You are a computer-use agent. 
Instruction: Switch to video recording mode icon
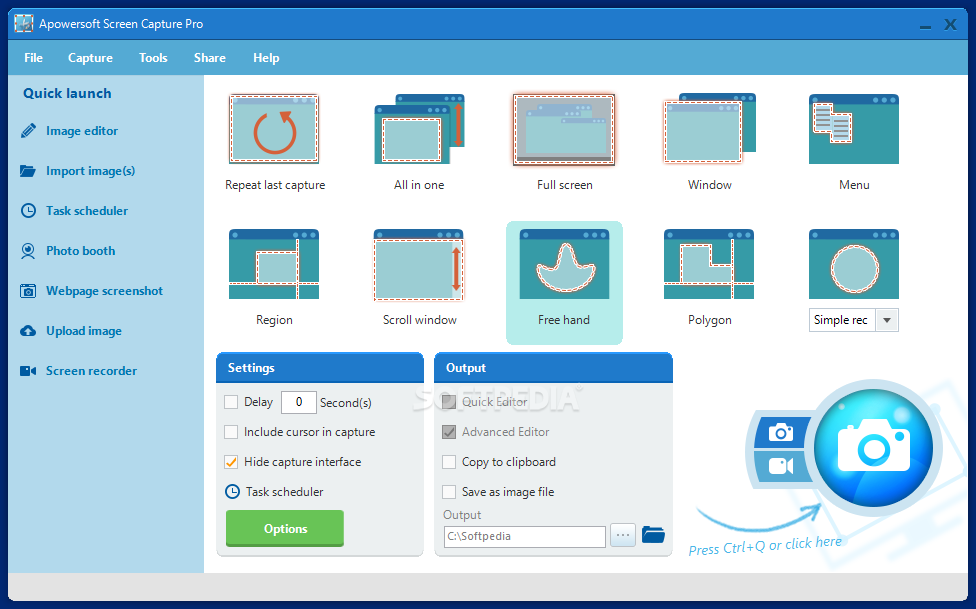tap(781, 466)
